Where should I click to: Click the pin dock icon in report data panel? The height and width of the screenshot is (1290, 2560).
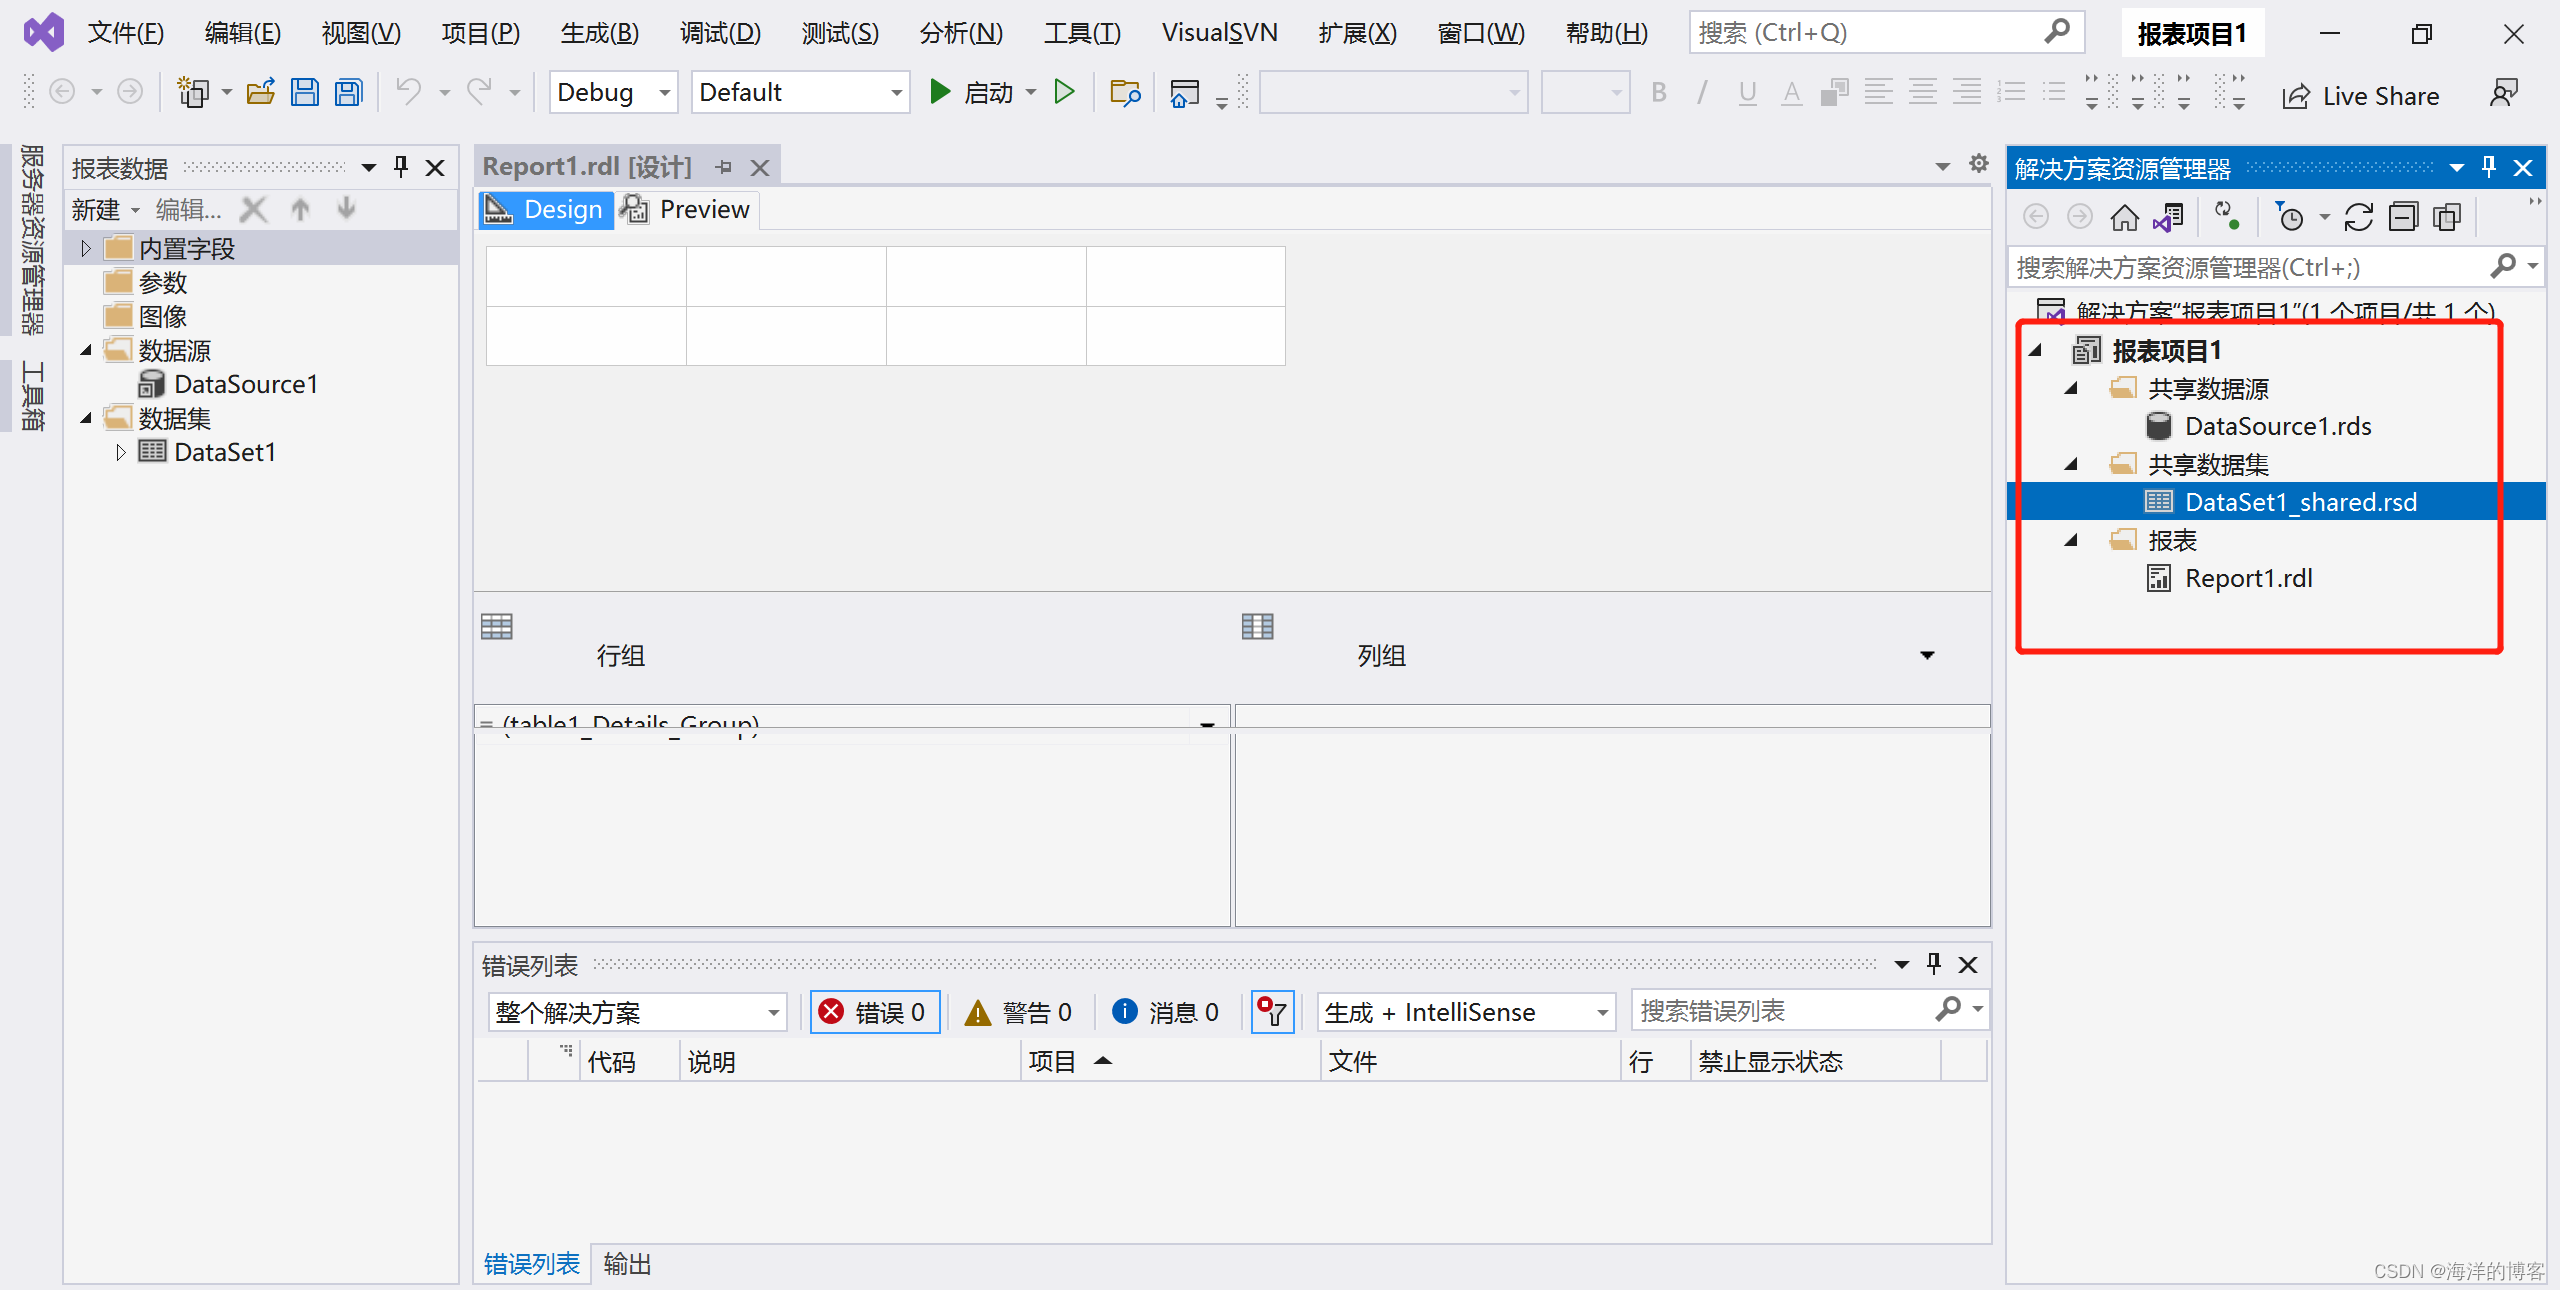[400, 165]
